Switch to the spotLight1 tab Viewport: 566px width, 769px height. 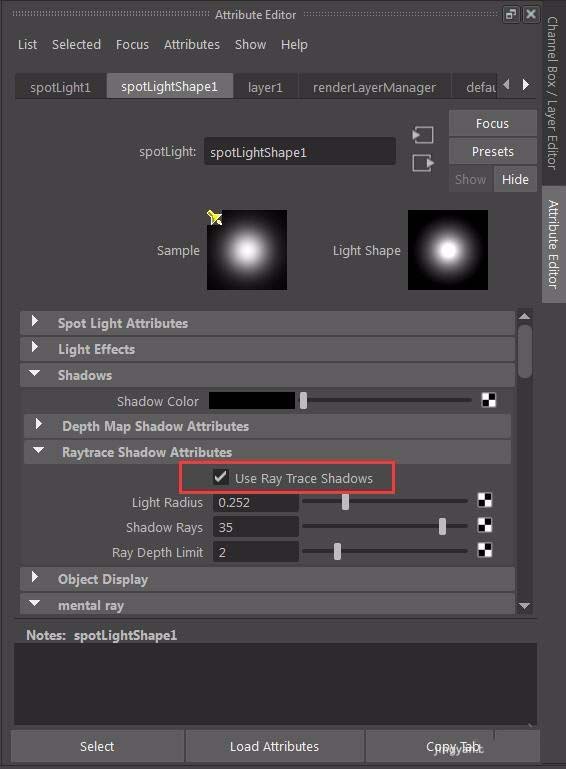tap(60, 87)
